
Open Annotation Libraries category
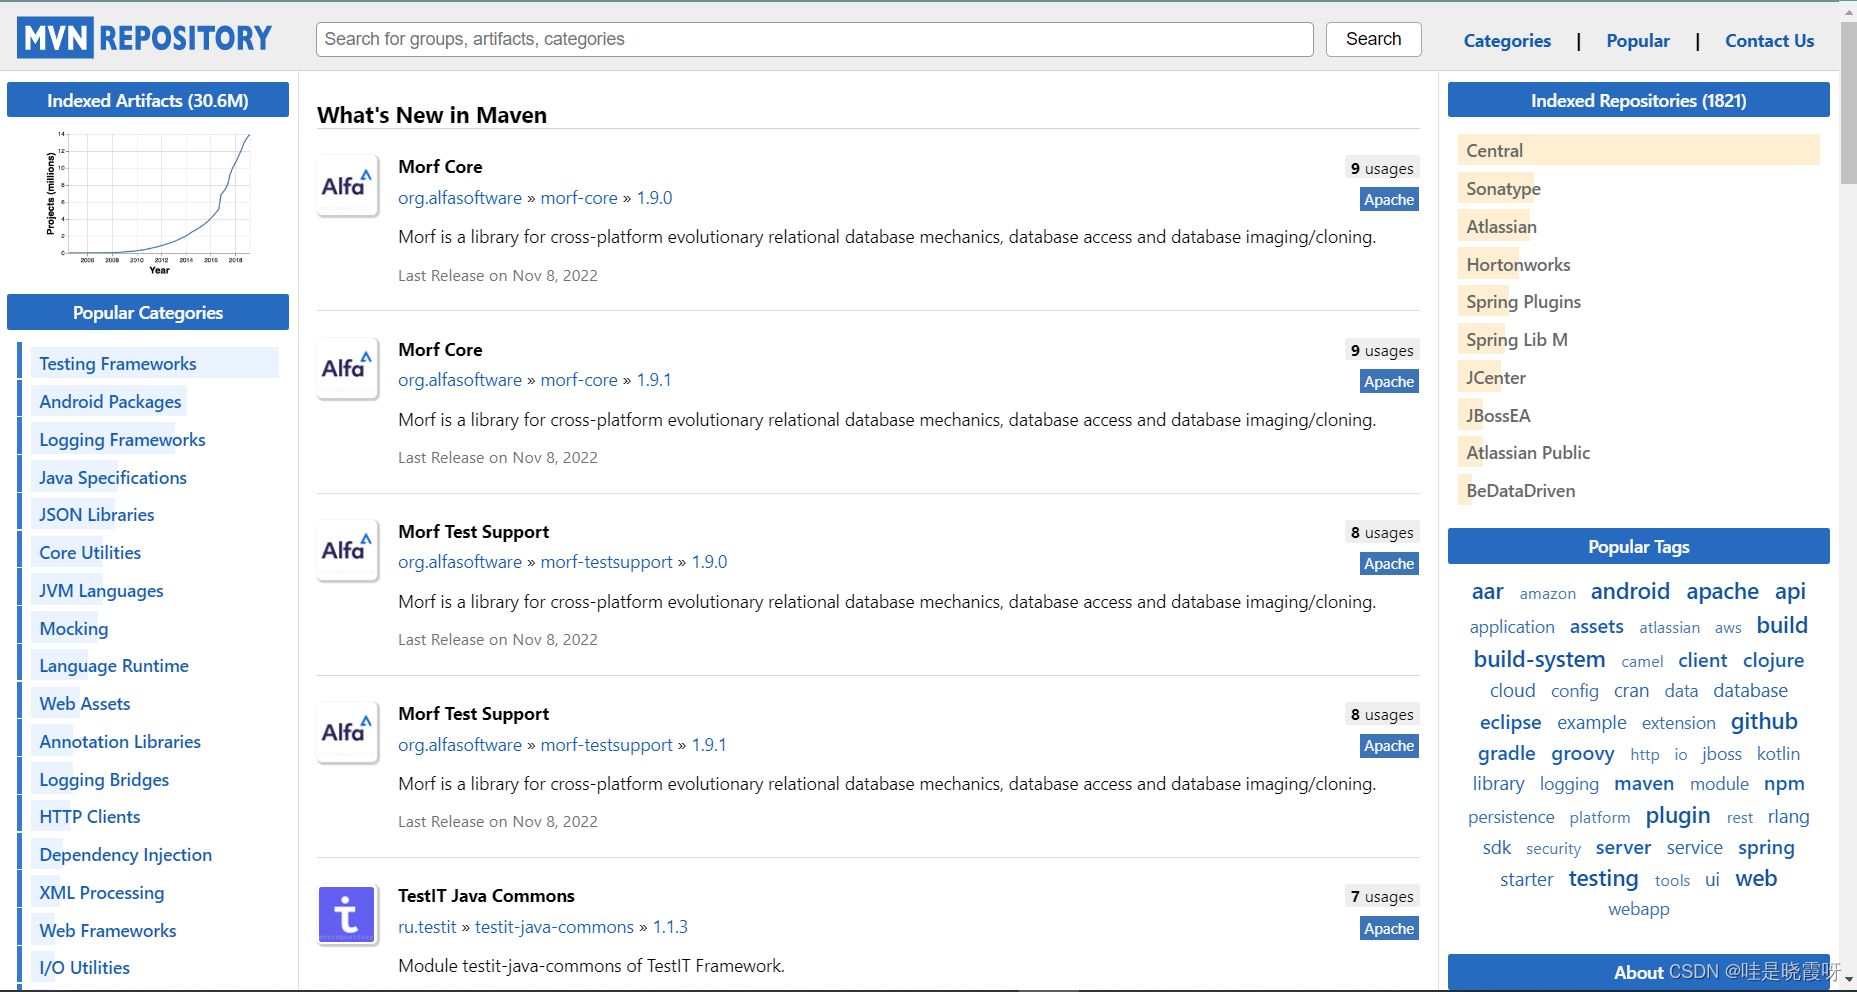pos(120,742)
